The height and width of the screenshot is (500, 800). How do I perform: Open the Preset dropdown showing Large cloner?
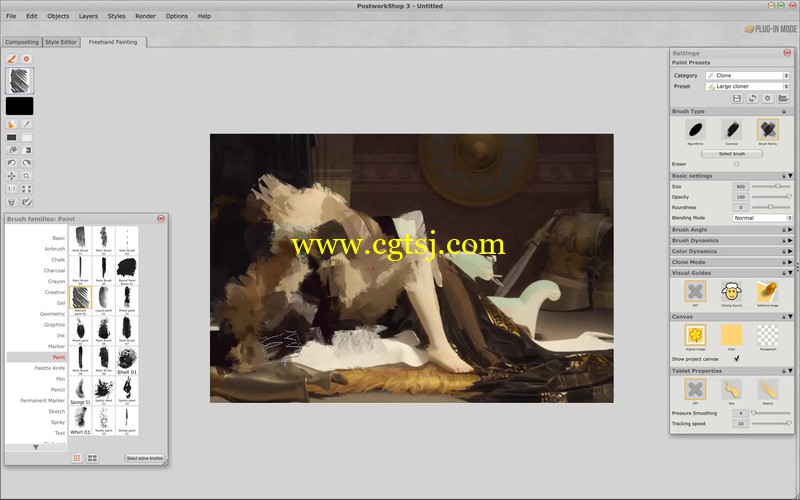[x=747, y=86]
